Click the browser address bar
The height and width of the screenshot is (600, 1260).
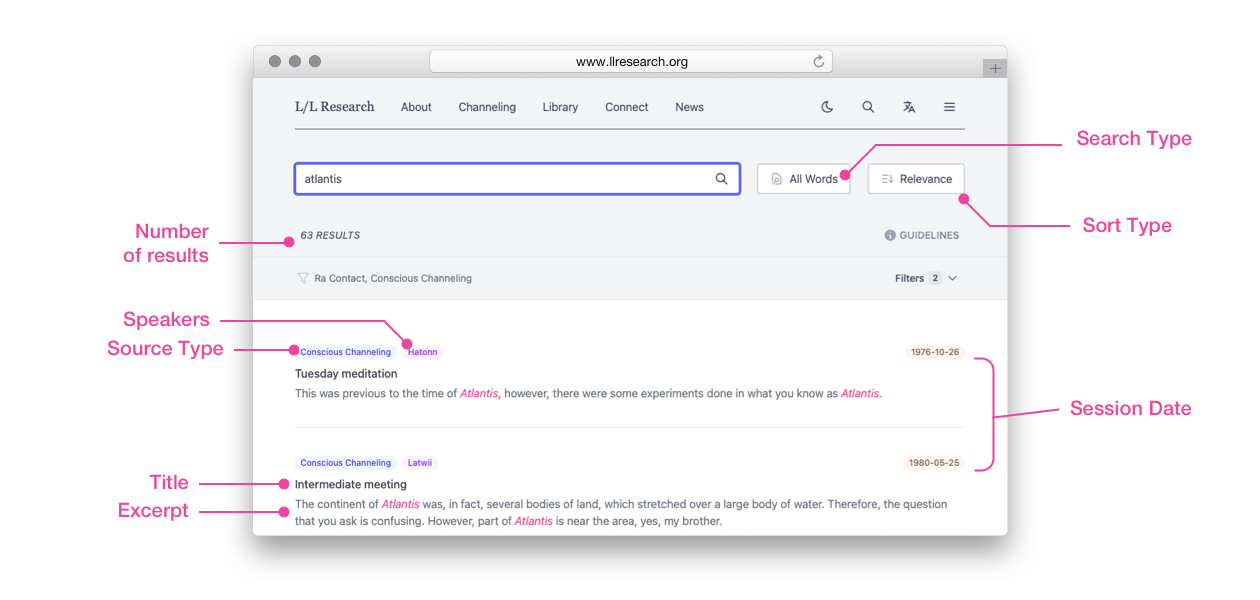[630, 62]
